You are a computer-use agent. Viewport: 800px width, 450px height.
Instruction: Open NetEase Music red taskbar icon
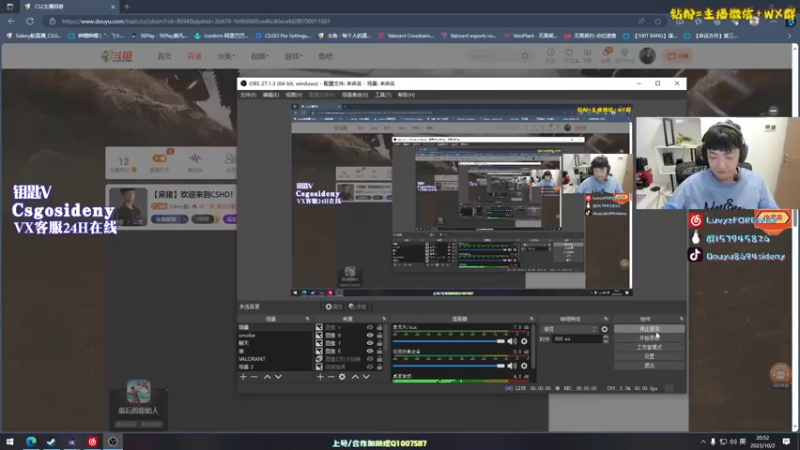[92, 441]
